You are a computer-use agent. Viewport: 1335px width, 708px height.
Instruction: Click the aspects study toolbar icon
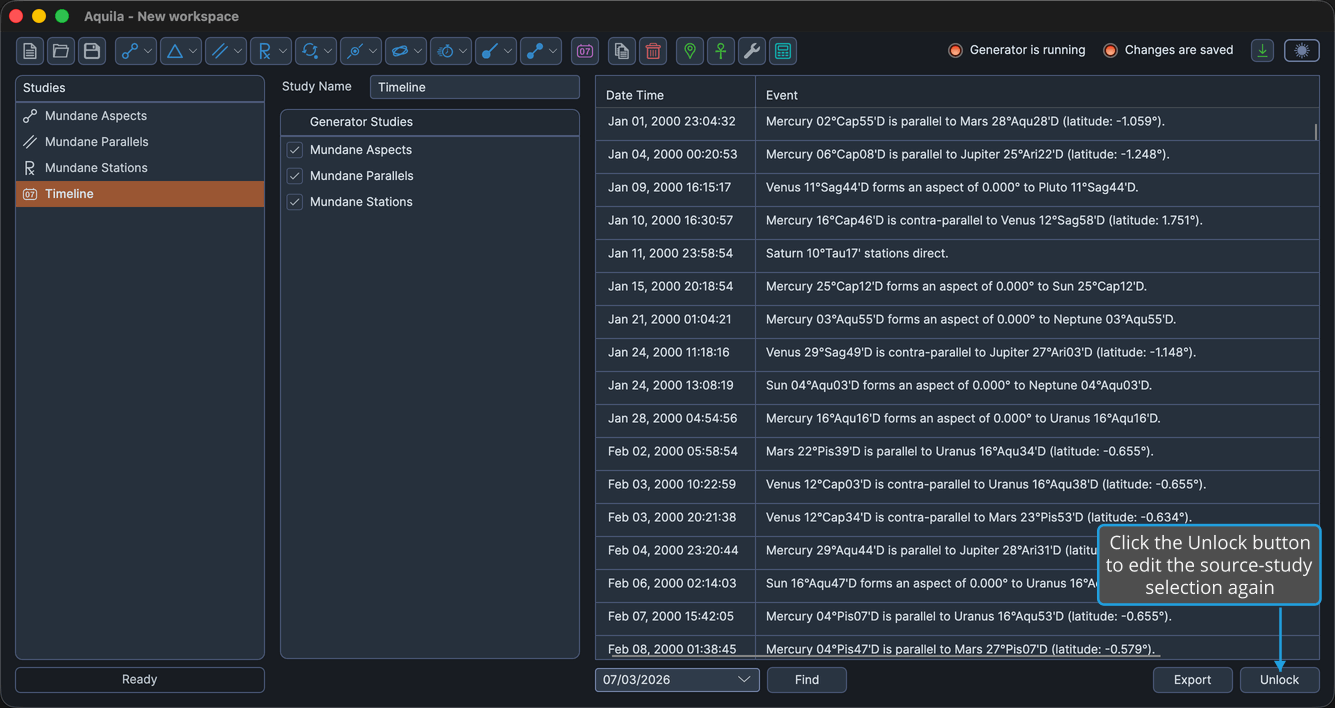(x=129, y=51)
